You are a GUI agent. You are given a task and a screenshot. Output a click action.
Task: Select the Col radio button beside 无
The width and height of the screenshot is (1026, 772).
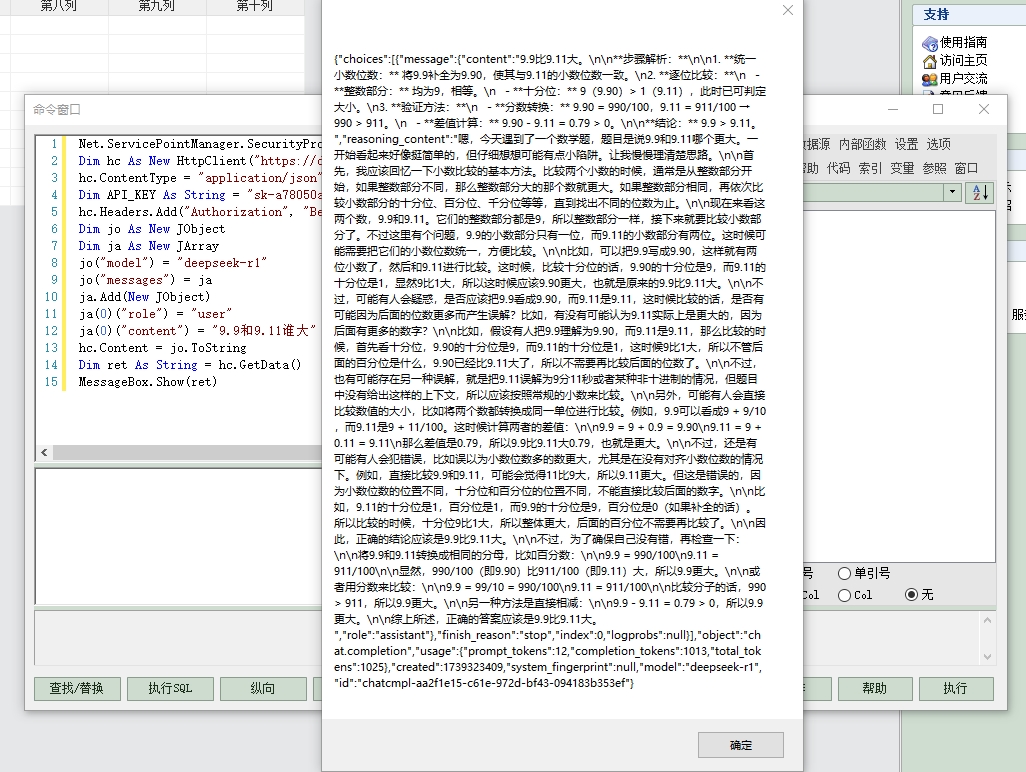(x=845, y=595)
